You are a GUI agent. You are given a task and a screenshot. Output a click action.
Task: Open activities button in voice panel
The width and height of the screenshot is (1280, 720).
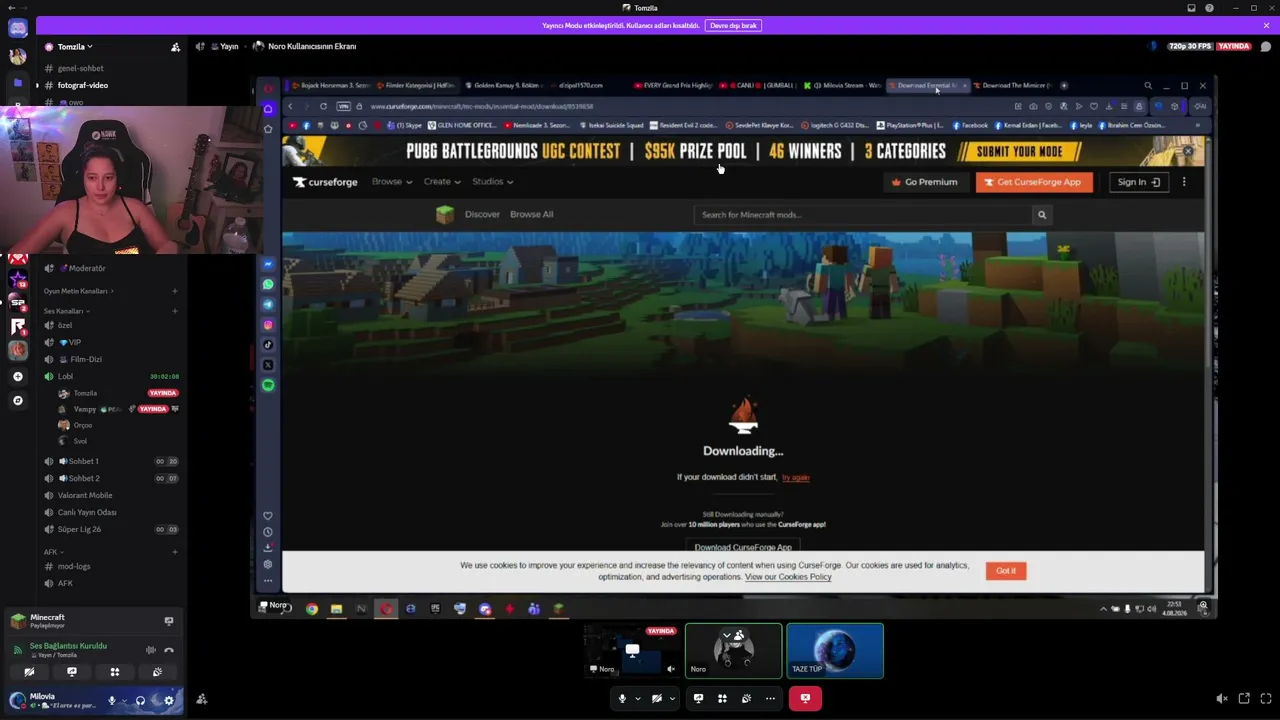pos(115,672)
